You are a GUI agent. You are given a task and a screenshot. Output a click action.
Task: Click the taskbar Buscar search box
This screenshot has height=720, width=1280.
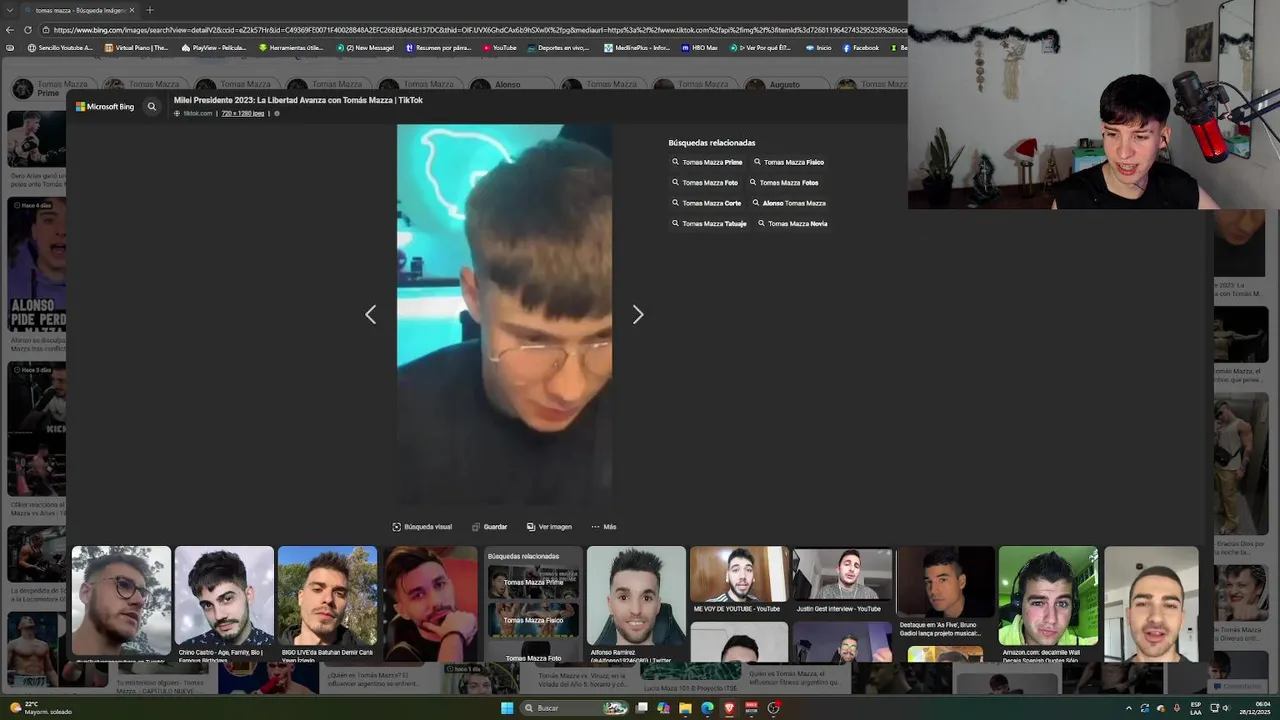[575, 708]
